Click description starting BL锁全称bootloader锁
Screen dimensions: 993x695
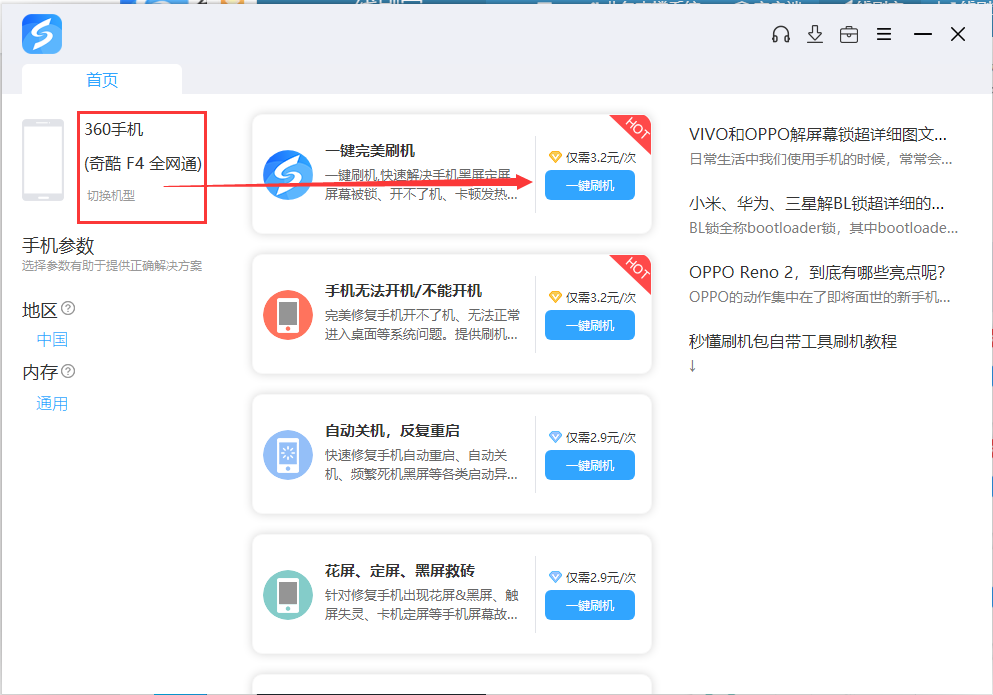pyautogui.click(x=823, y=228)
